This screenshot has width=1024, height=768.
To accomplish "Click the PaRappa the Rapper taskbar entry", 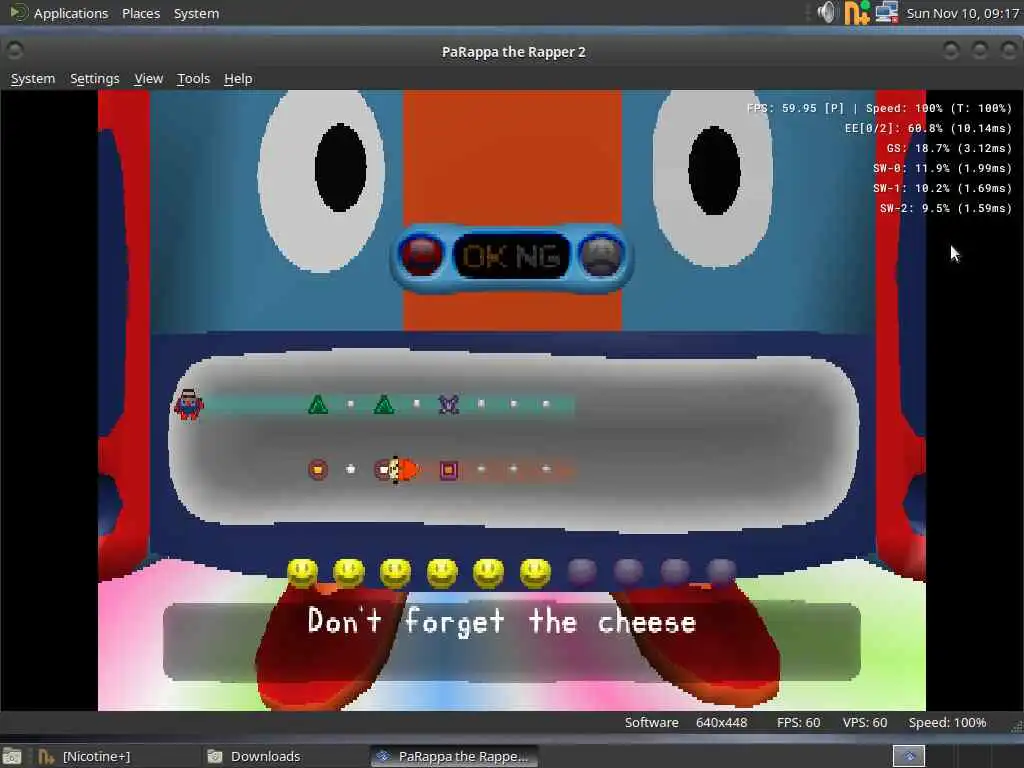I will (x=454, y=756).
